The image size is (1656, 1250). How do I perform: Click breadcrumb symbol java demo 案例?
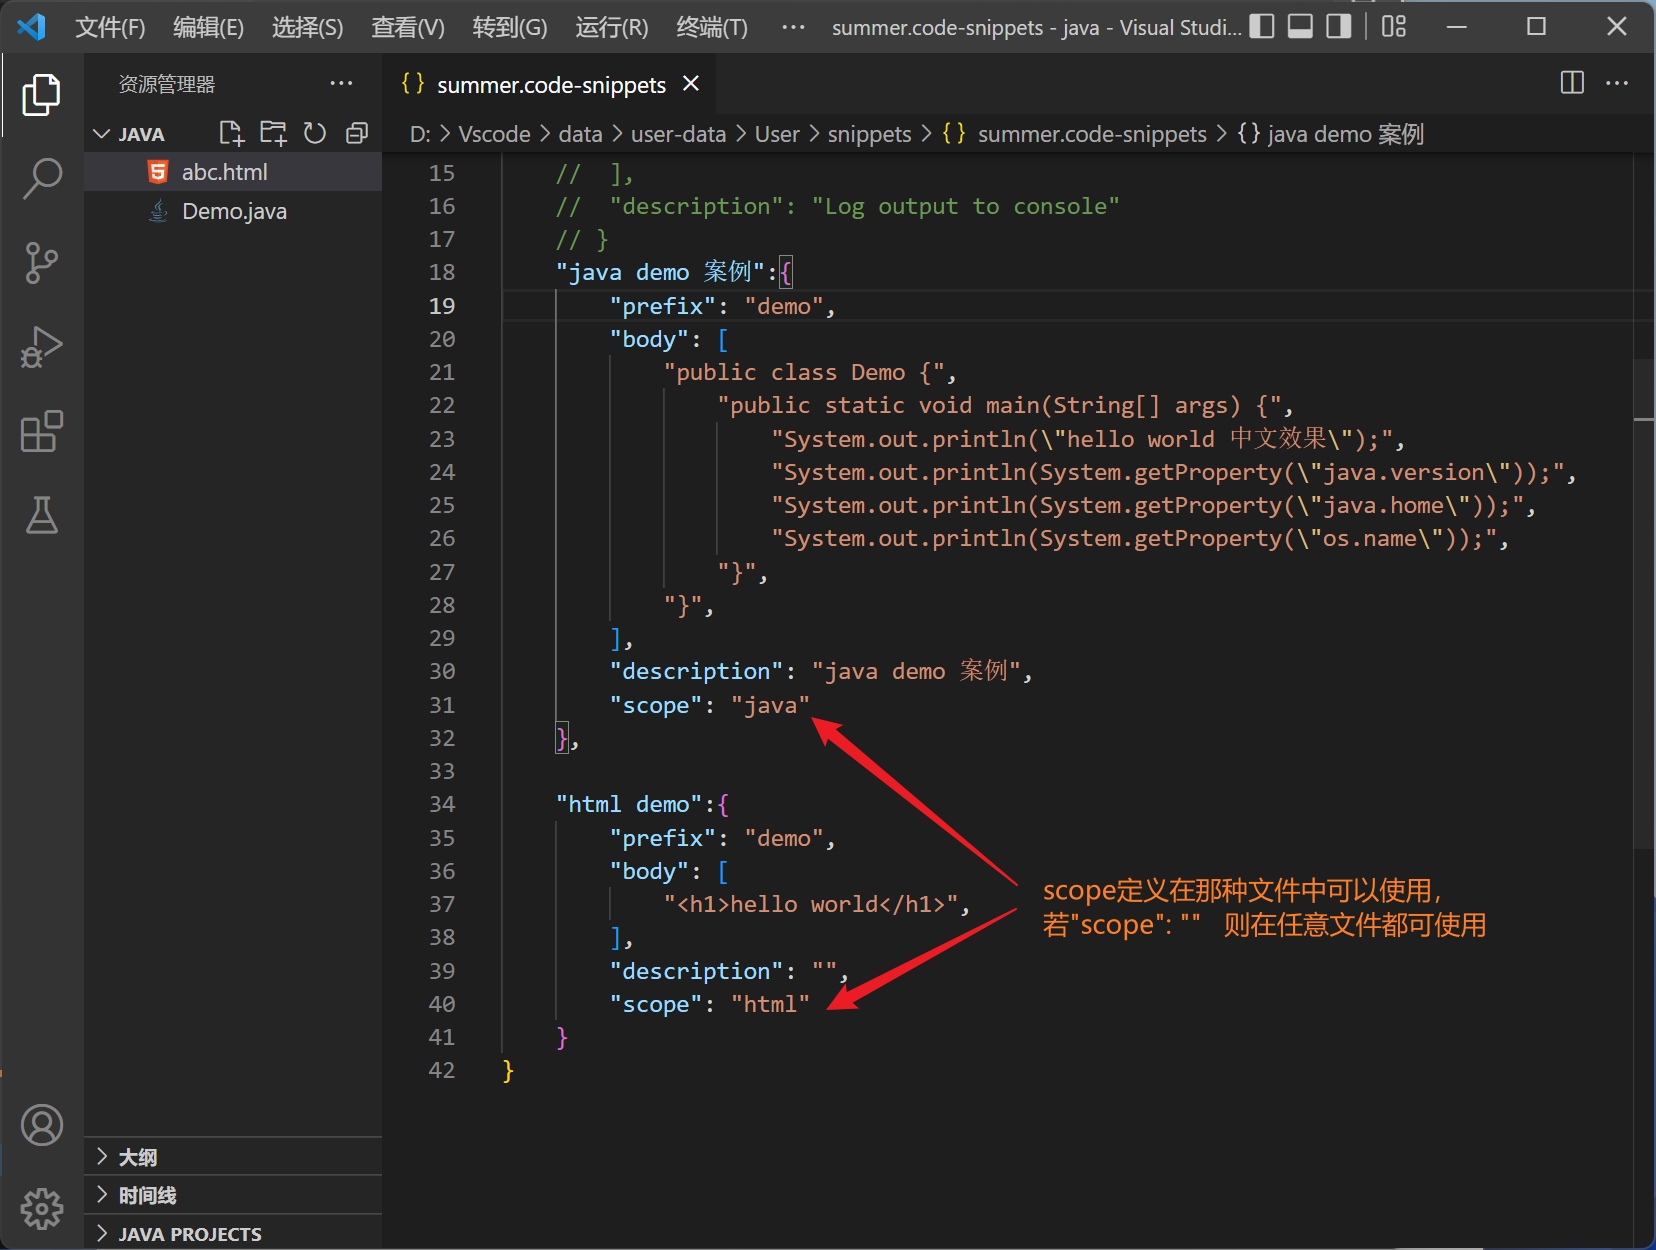pyautogui.click(x=1330, y=134)
